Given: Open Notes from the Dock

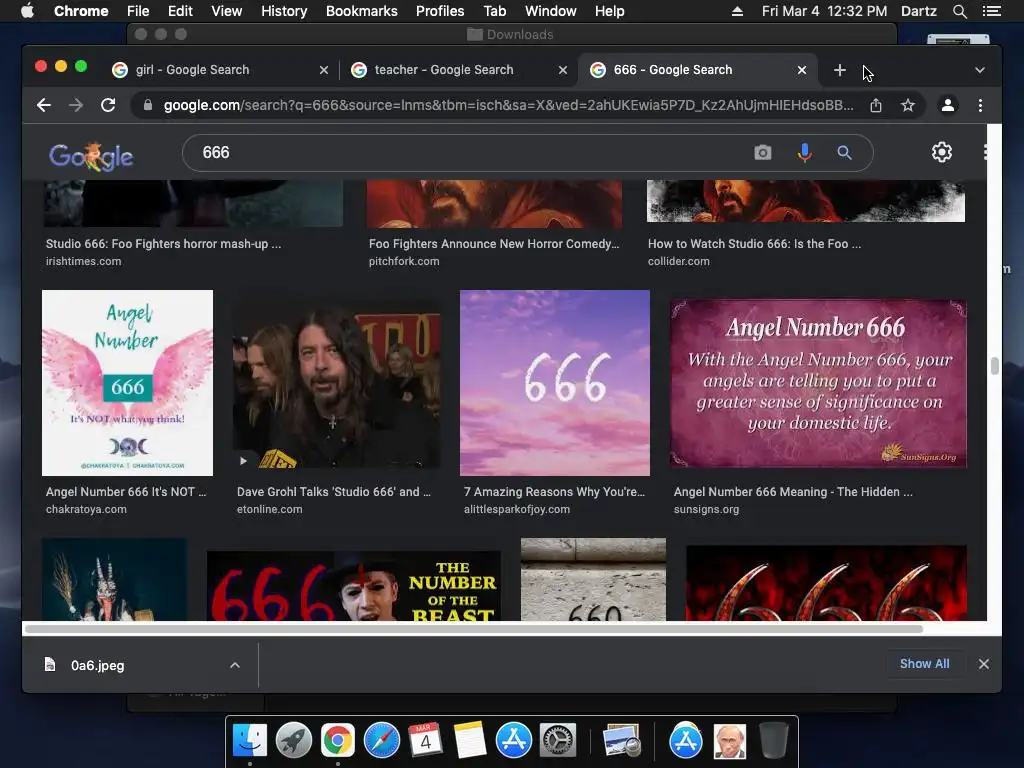Looking at the screenshot, I should [469, 741].
